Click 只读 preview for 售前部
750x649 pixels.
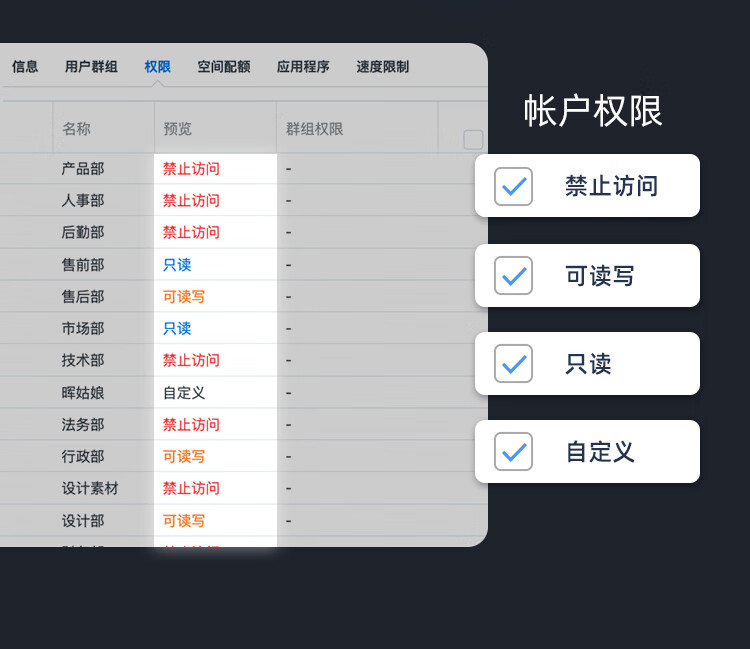[177, 265]
